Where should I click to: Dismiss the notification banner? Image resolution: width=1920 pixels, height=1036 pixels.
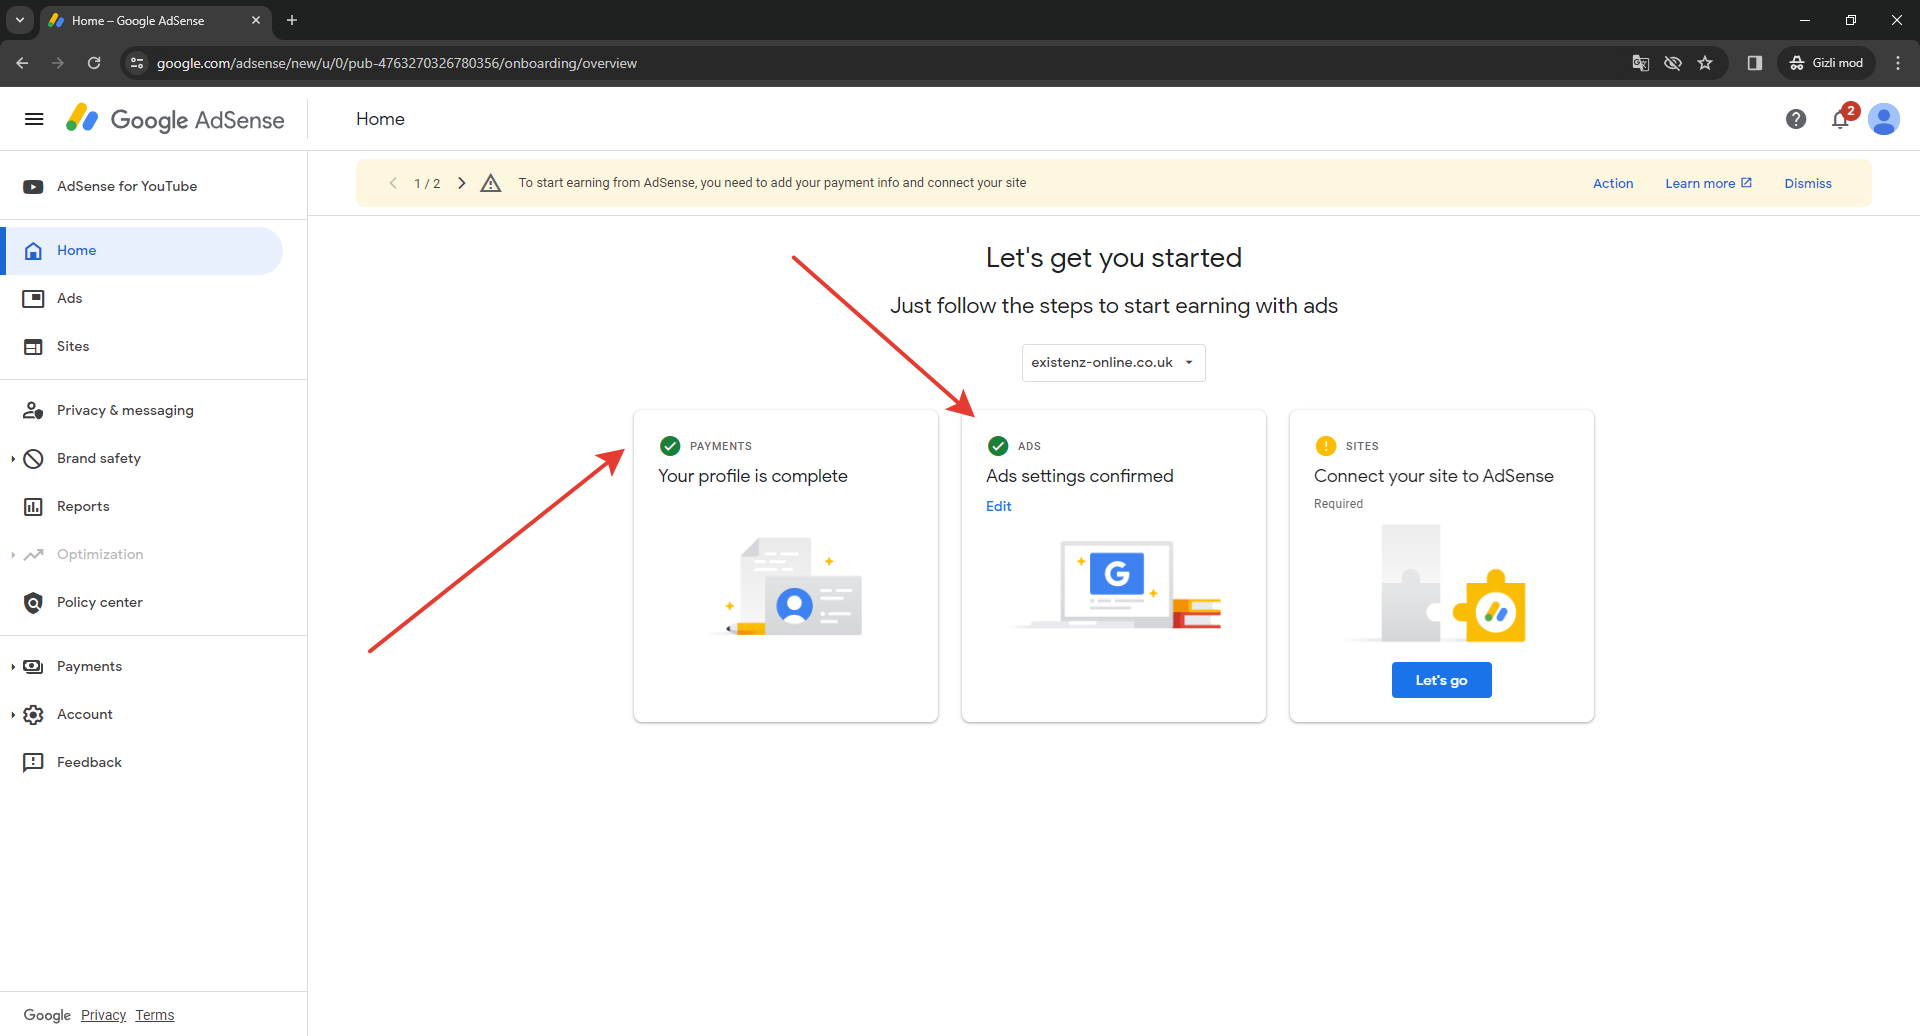point(1808,184)
